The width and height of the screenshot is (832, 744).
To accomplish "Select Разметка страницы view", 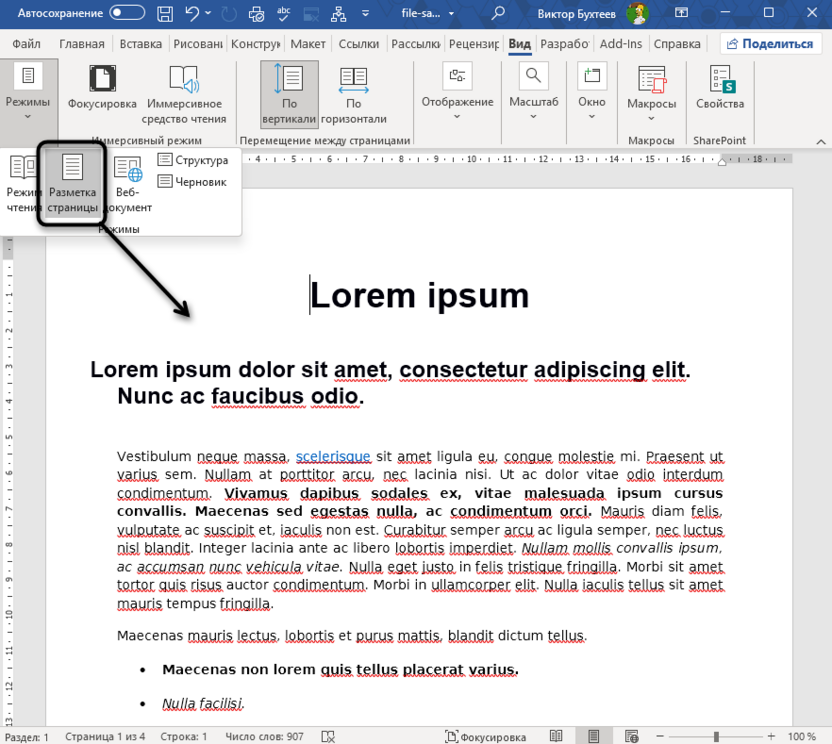I will (73, 184).
